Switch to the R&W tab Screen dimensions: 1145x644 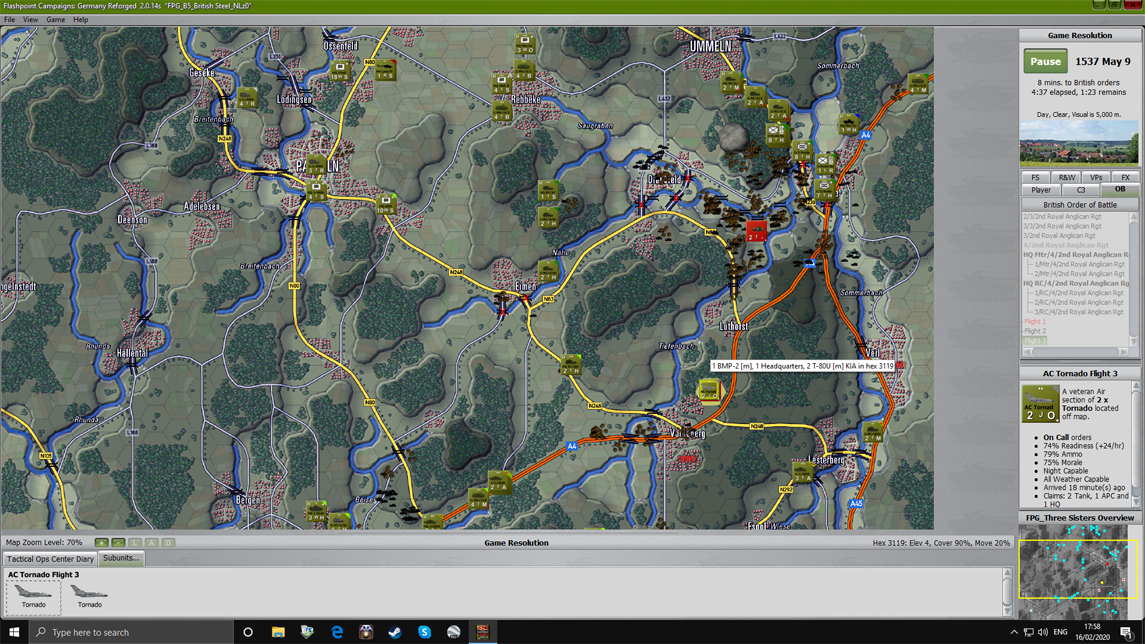pos(1066,177)
